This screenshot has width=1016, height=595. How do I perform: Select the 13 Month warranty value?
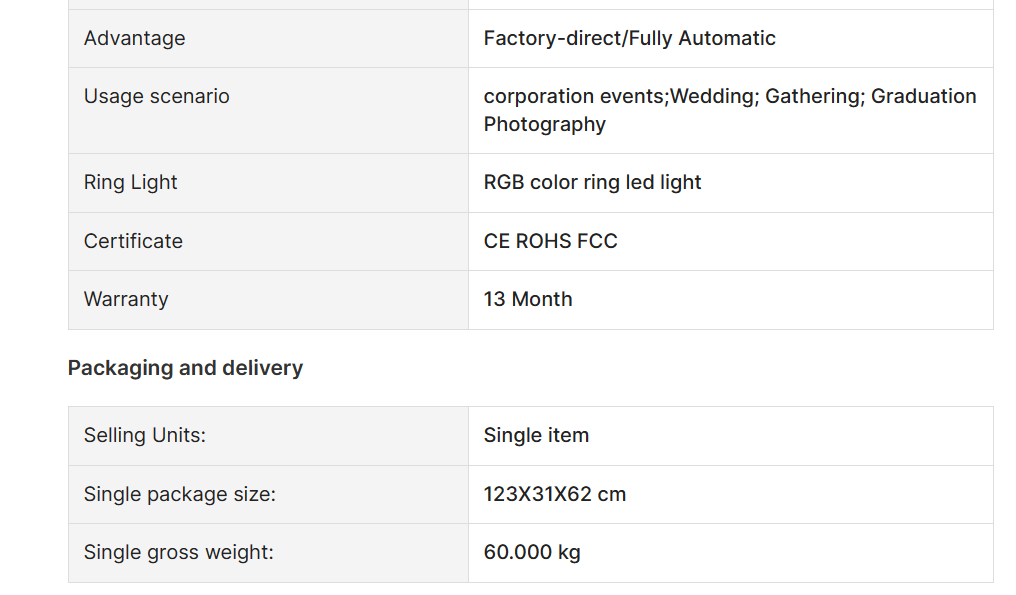(x=527, y=299)
